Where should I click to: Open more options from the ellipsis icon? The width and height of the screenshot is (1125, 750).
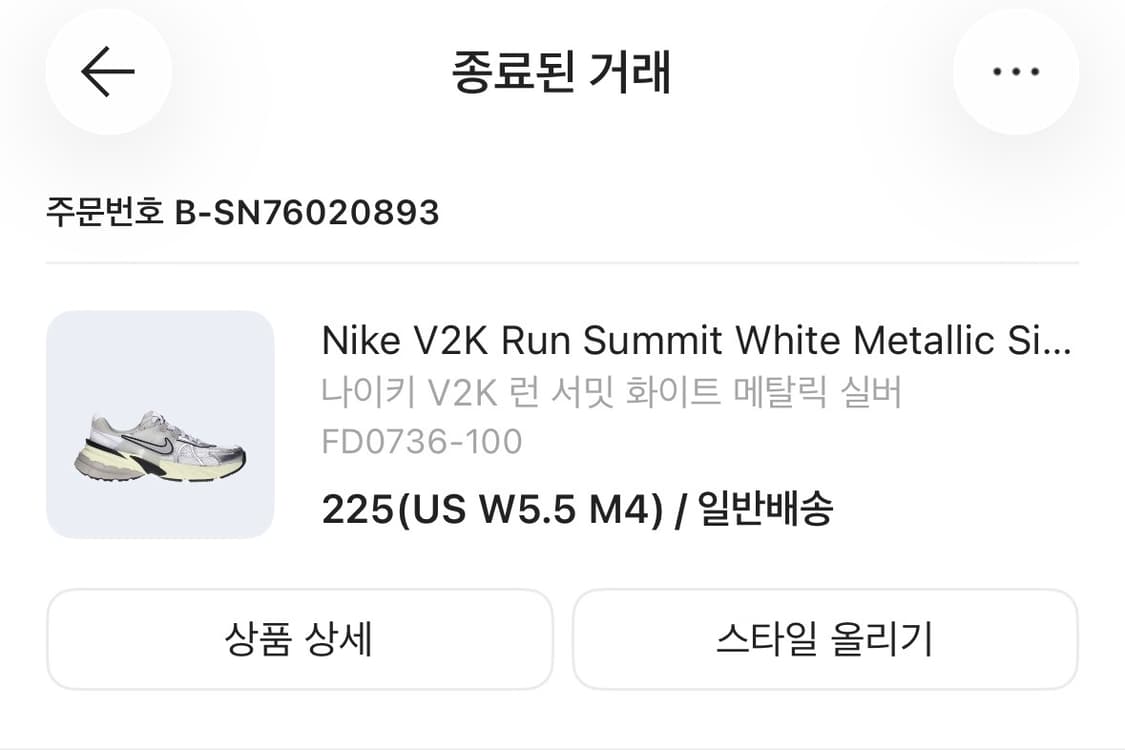tap(1015, 71)
